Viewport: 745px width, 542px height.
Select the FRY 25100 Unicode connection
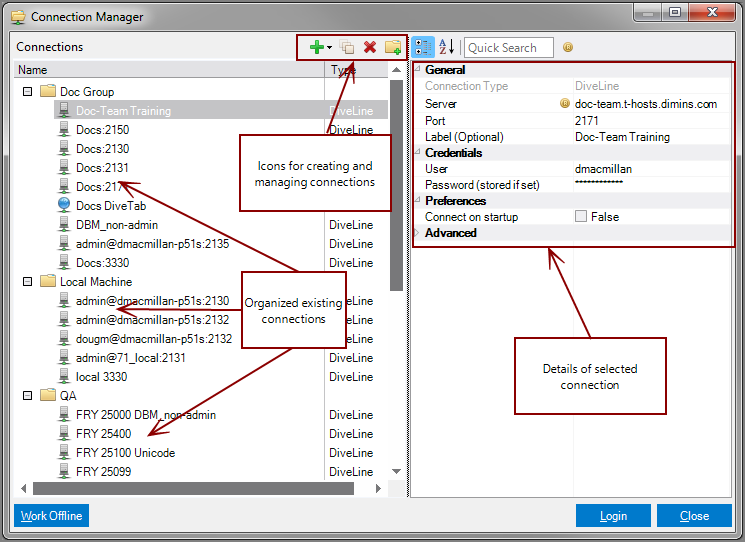pyautogui.click(x=125, y=453)
